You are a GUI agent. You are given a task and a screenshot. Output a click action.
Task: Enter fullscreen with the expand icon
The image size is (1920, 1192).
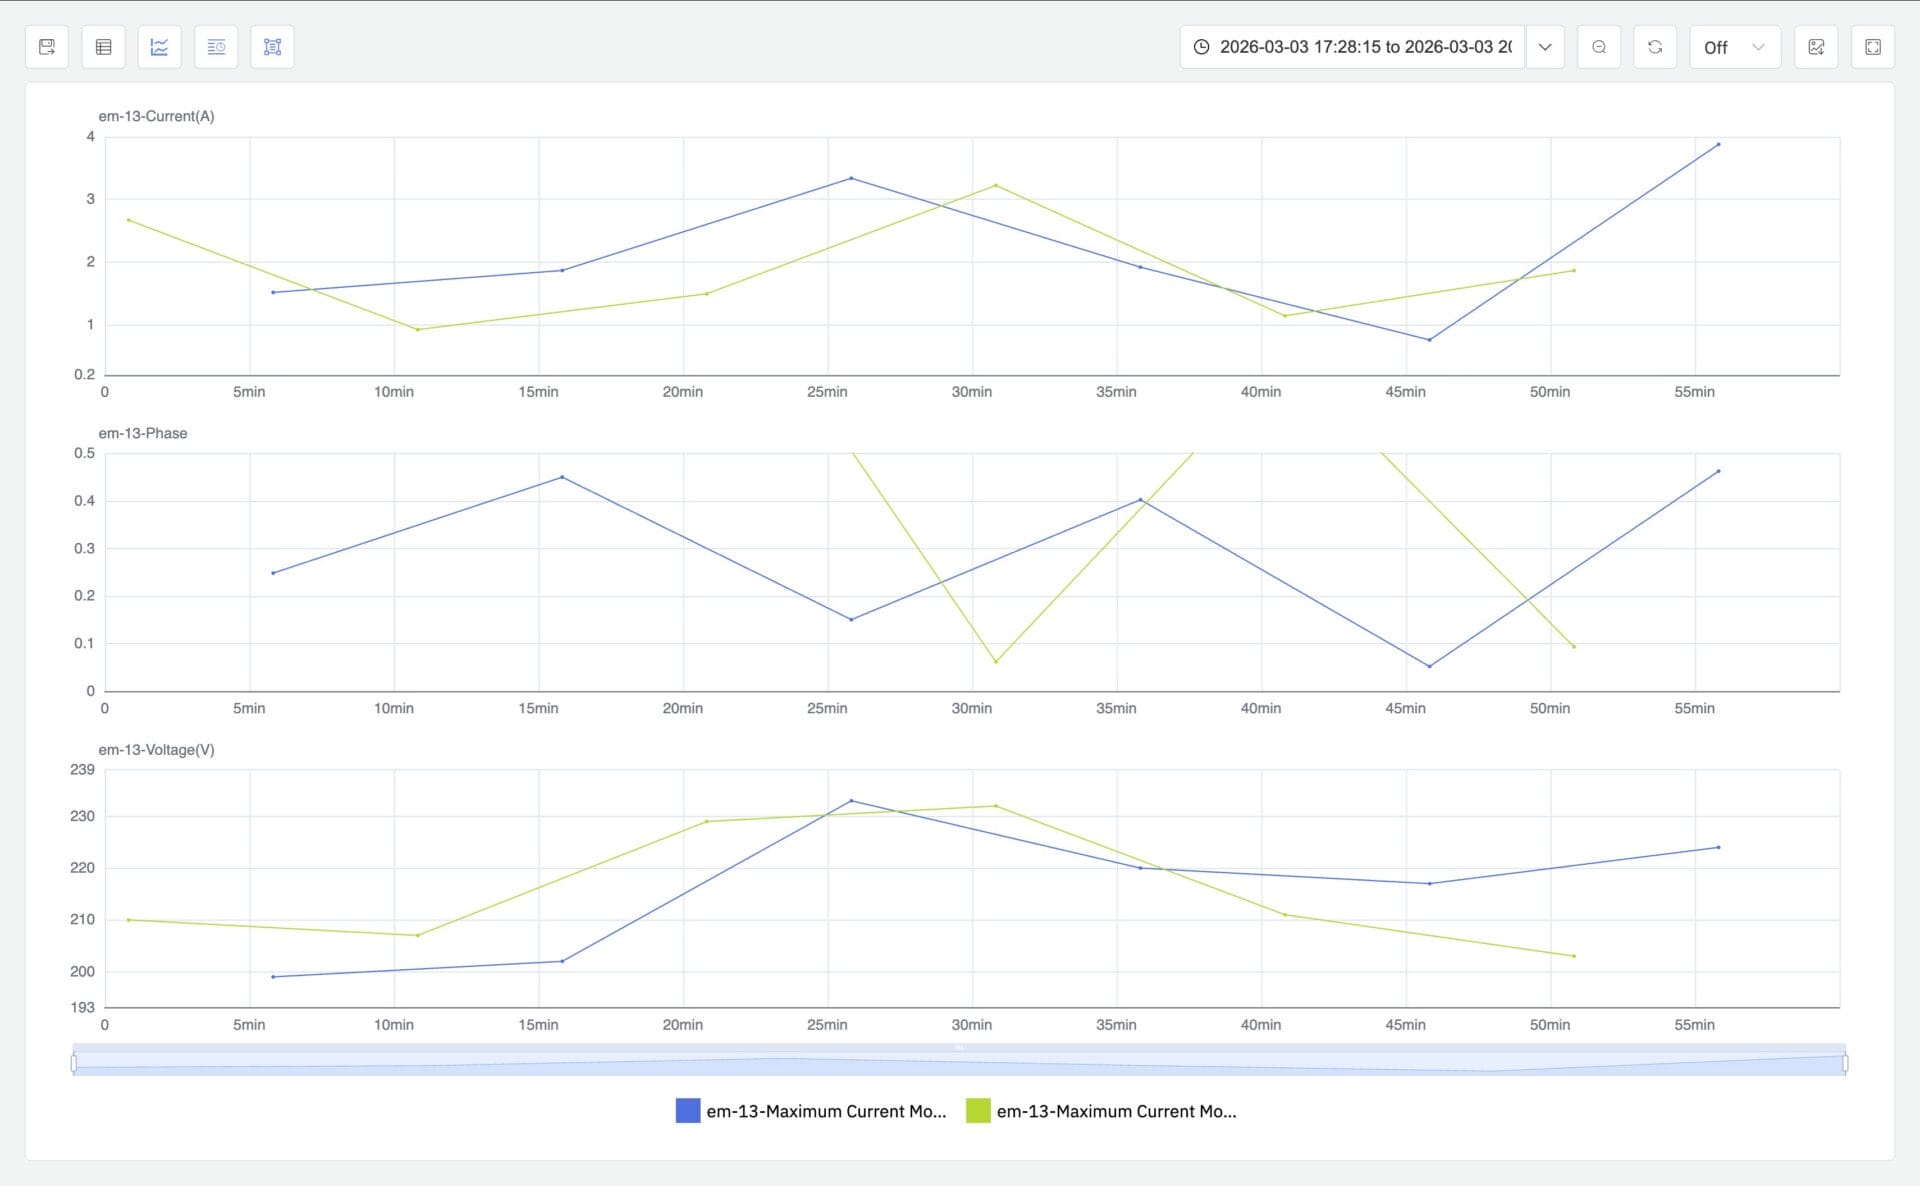tap(1873, 47)
